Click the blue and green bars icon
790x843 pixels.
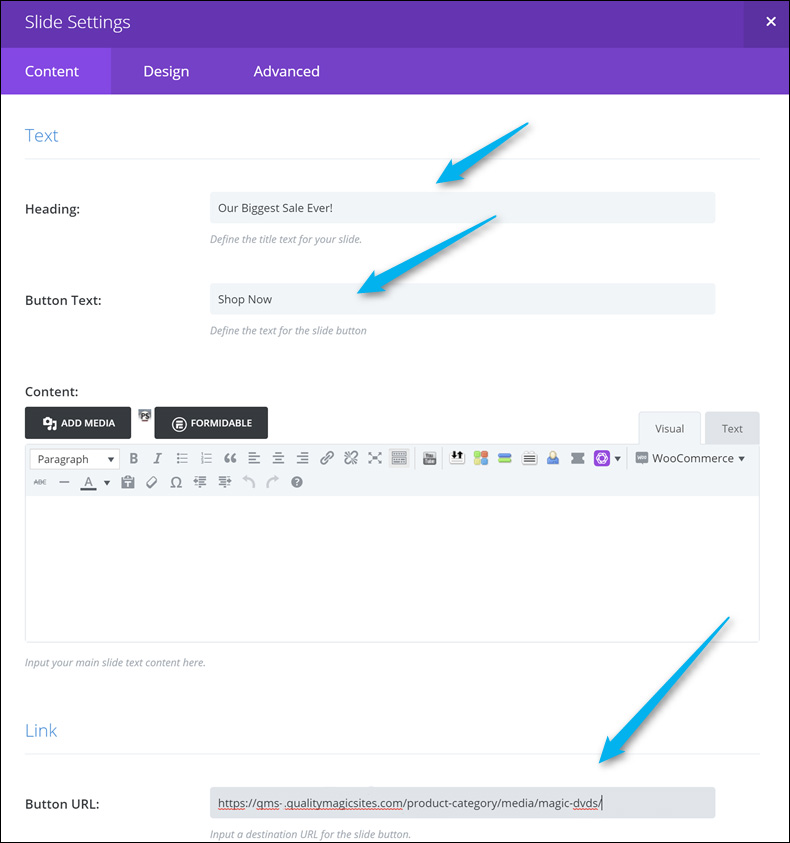pyautogui.click(x=504, y=459)
